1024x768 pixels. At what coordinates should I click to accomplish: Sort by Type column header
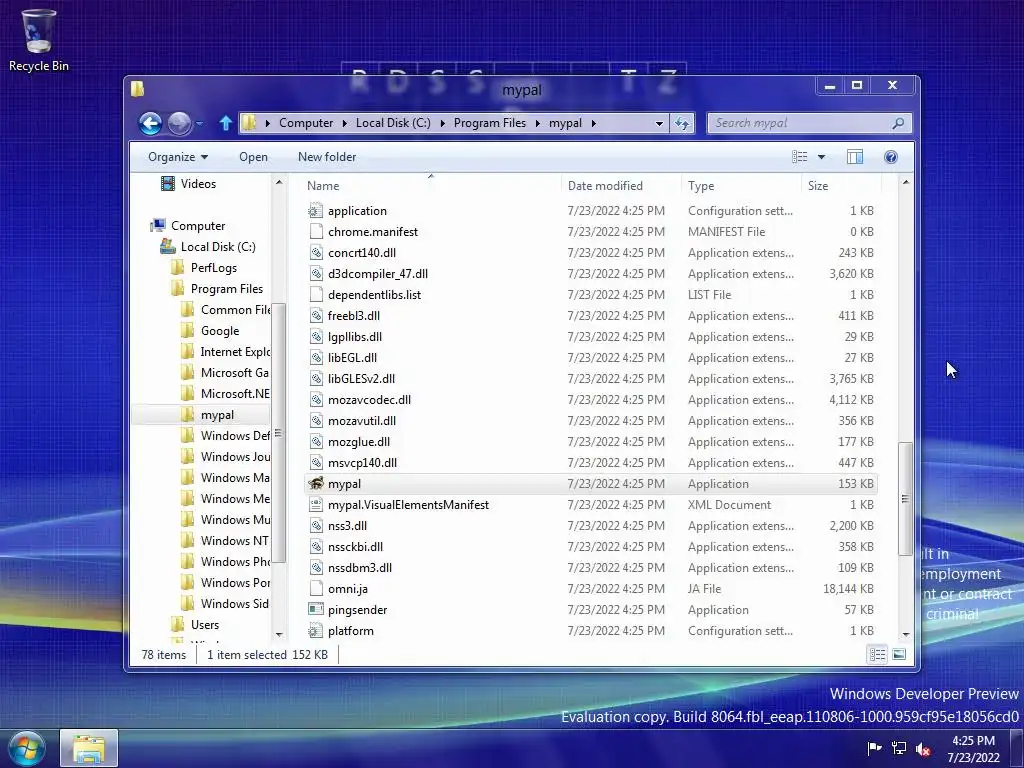pos(741,185)
